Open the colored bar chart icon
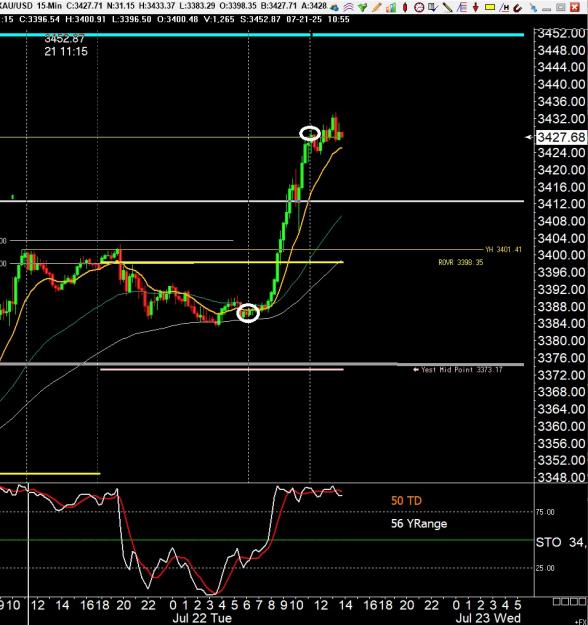 (391, 8)
